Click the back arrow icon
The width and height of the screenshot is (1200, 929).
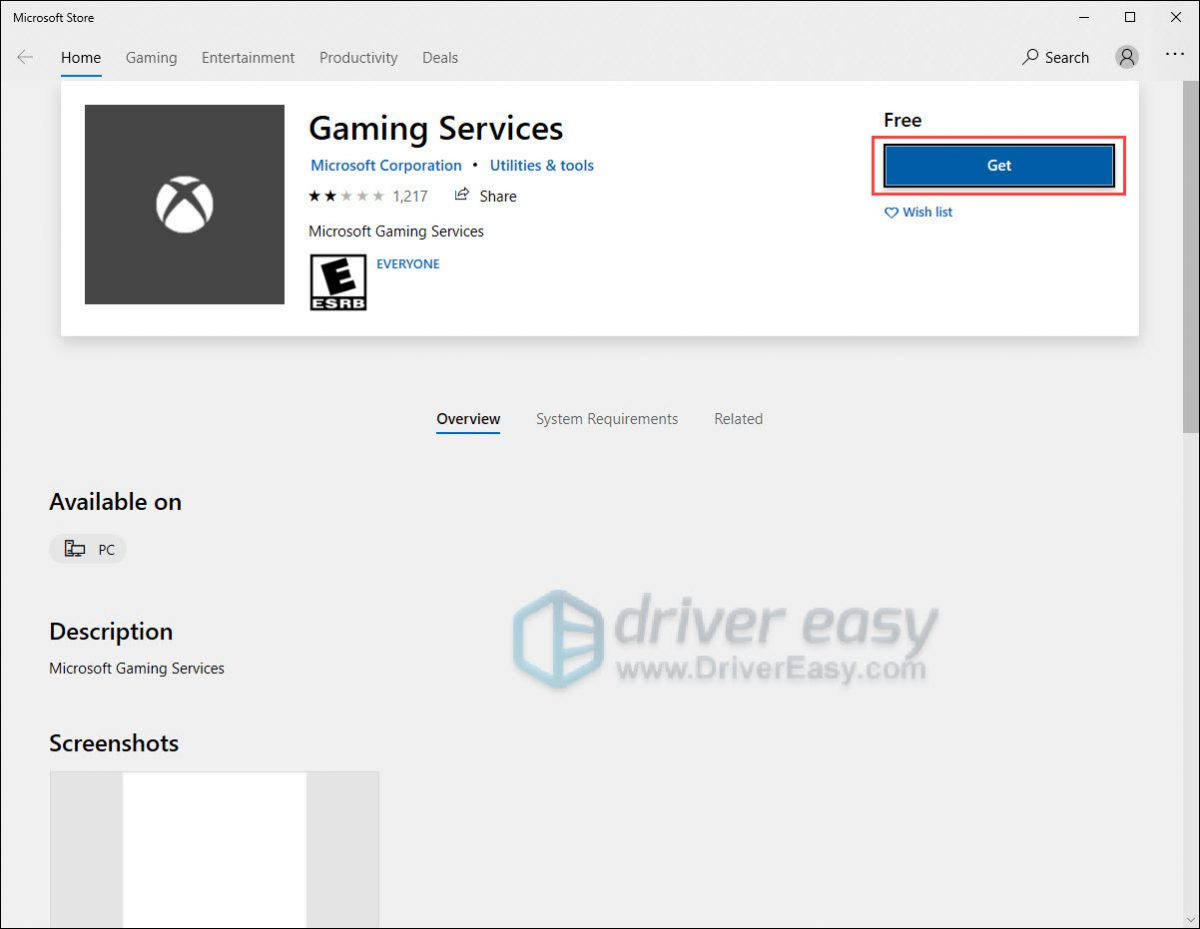[x=25, y=58]
